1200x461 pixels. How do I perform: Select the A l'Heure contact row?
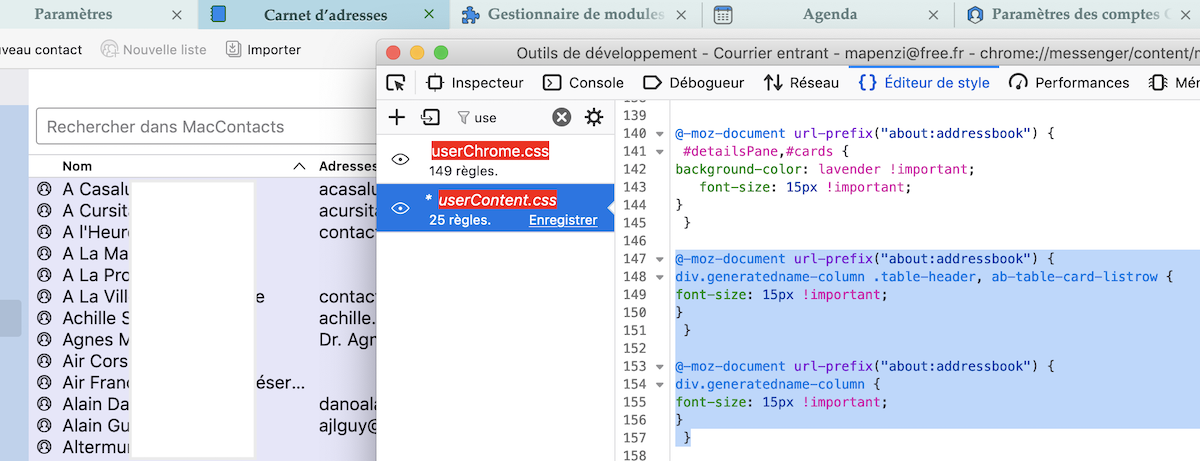click(x=203, y=232)
